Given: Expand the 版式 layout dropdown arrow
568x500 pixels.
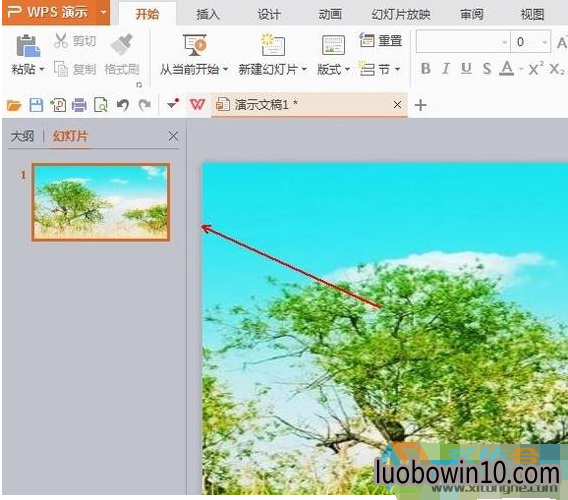Looking at the screenshot, I should [x=347, y=69].
